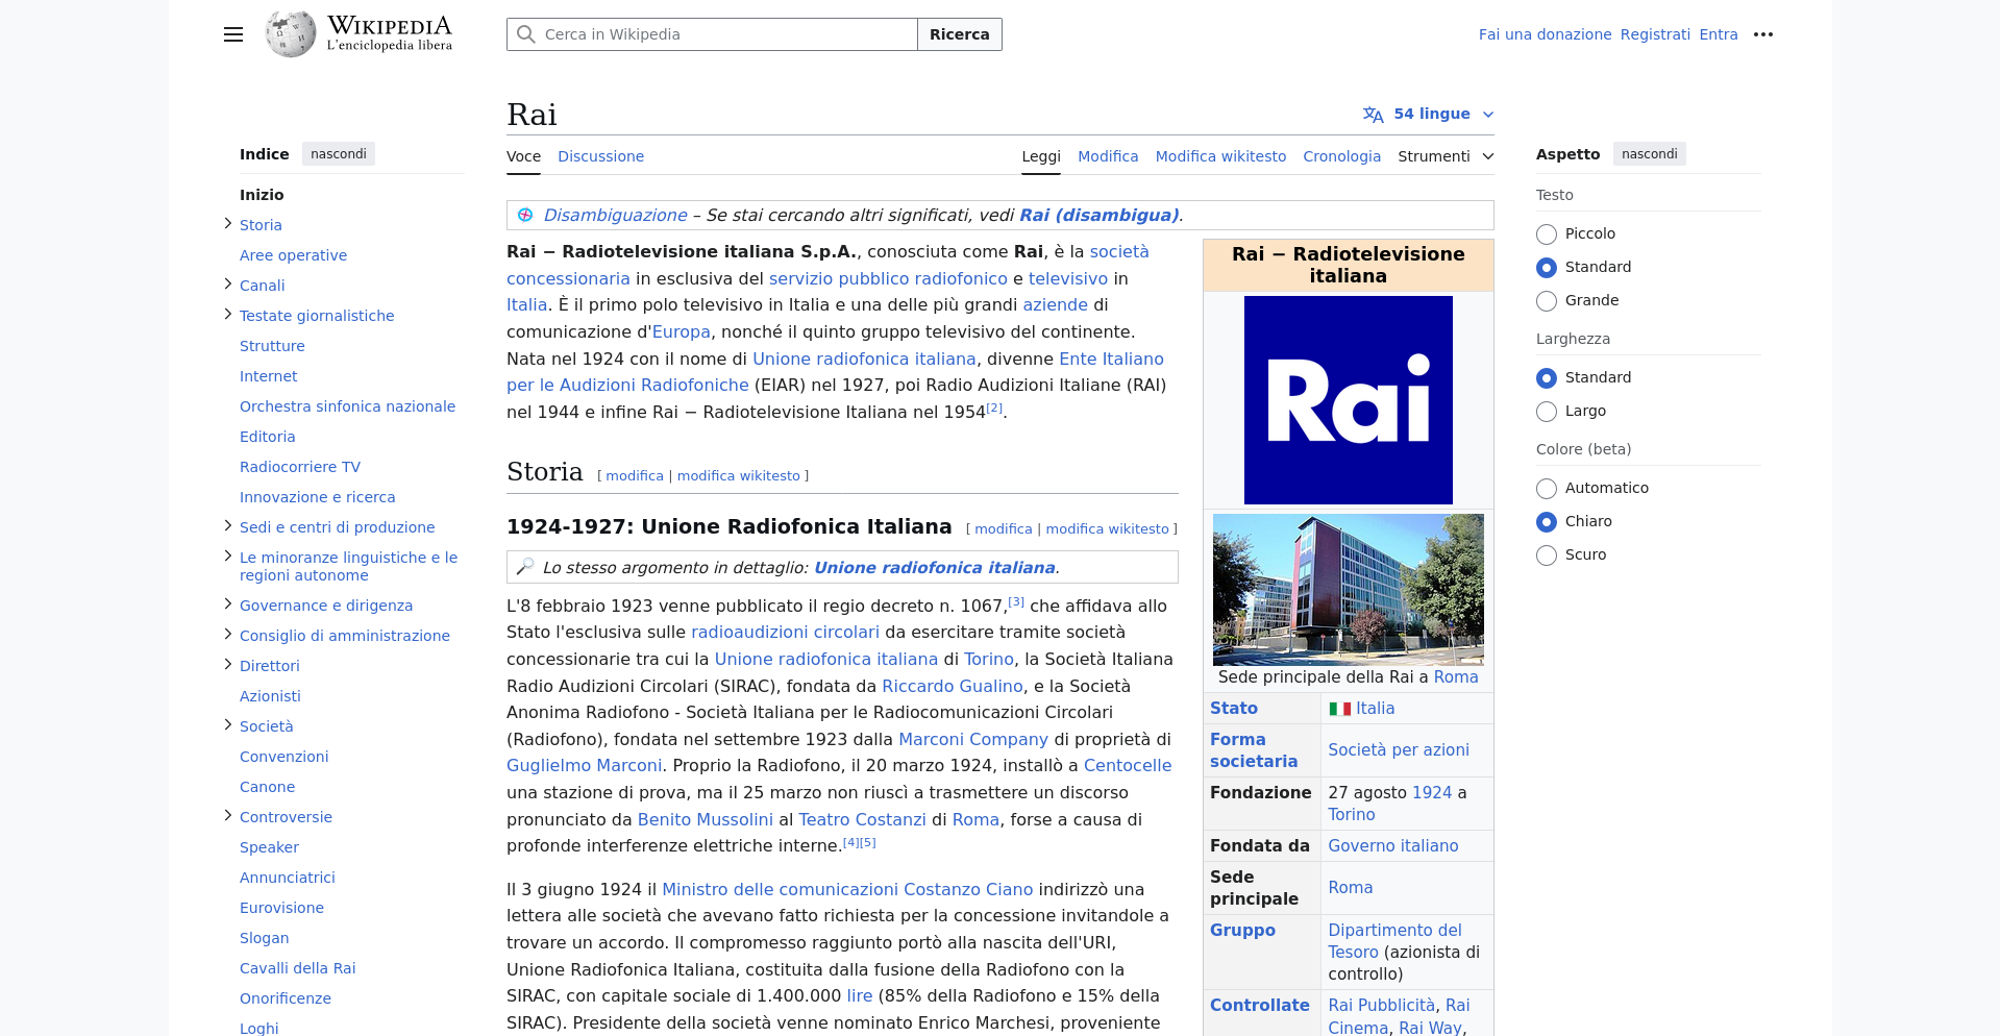
Task: Select the Leggi tab
Action: pos(1041,156)
